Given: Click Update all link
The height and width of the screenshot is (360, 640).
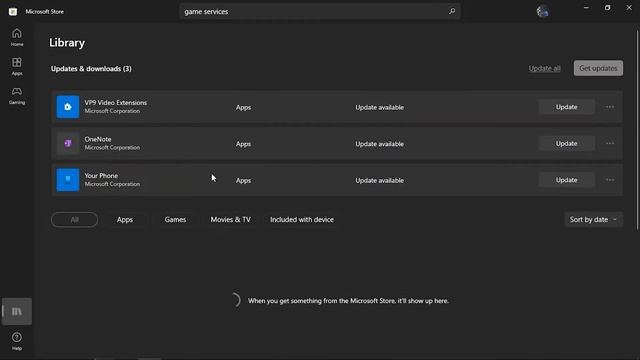Looking at the screenshot, I should pos(544,68).
